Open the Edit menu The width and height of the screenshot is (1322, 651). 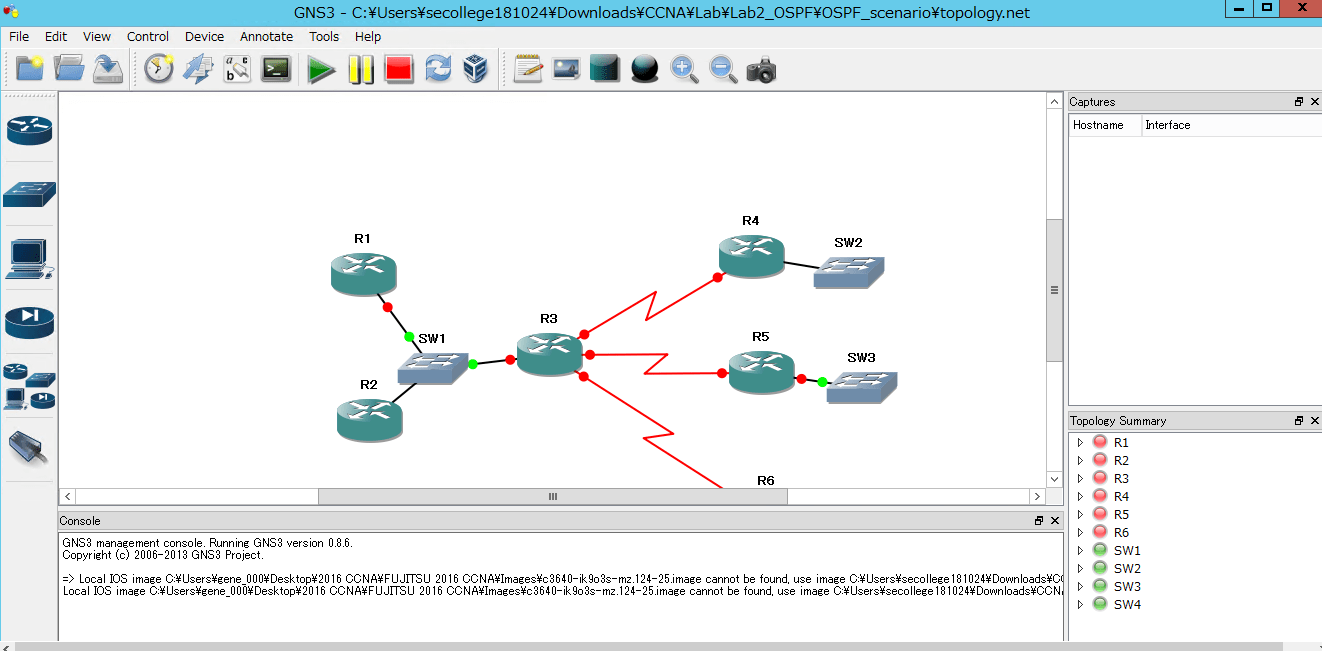tap(56, 36)
